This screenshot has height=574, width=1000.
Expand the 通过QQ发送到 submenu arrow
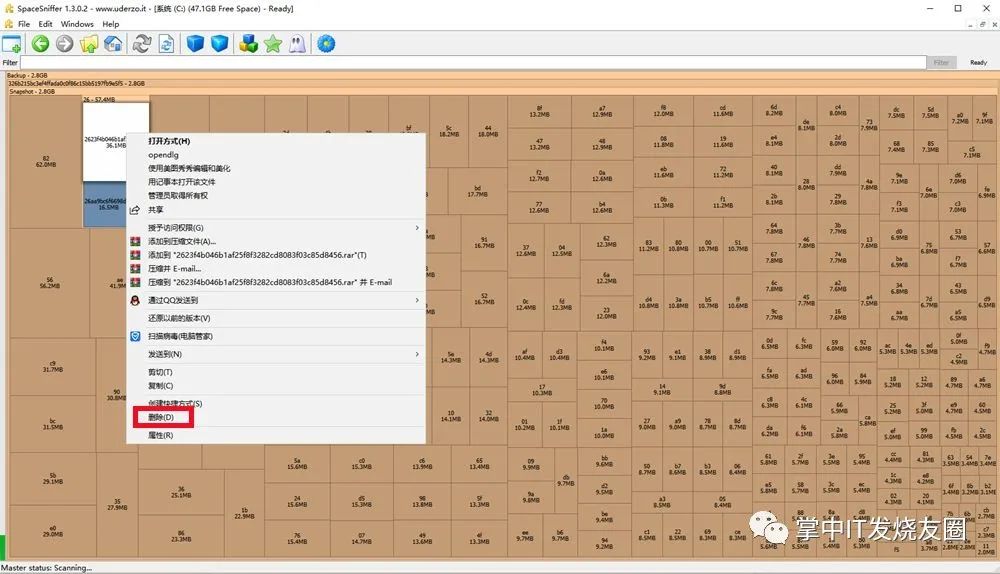tap(417, 300)
